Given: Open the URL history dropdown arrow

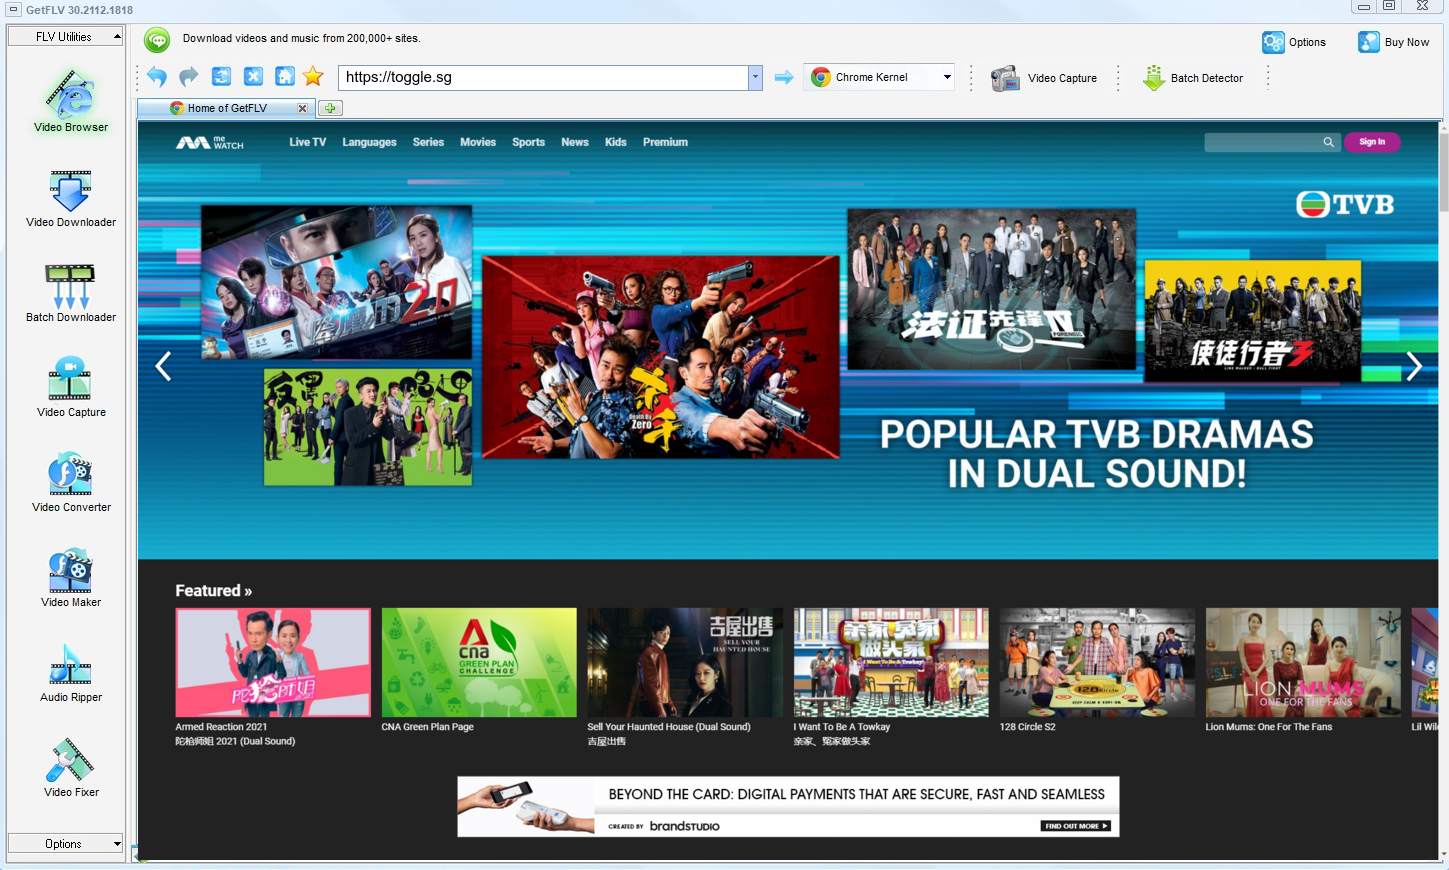Looking at the screenshot, I should tap(755, 77).
